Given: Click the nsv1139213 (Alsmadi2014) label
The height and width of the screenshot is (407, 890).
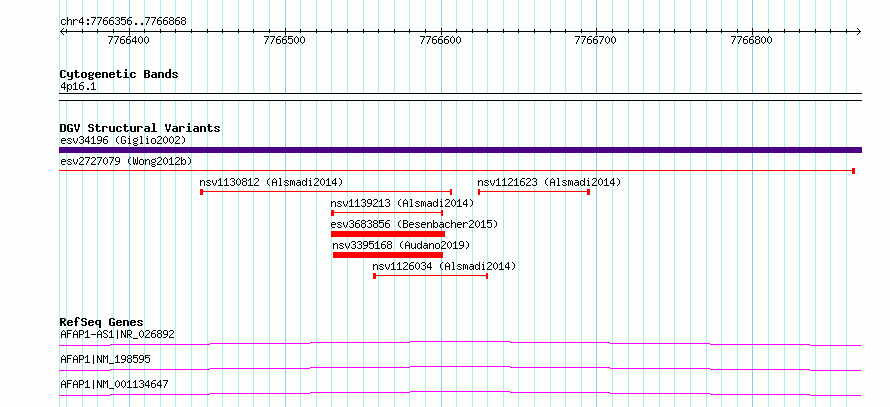Looking at the screenshot, I should (402, 203).
